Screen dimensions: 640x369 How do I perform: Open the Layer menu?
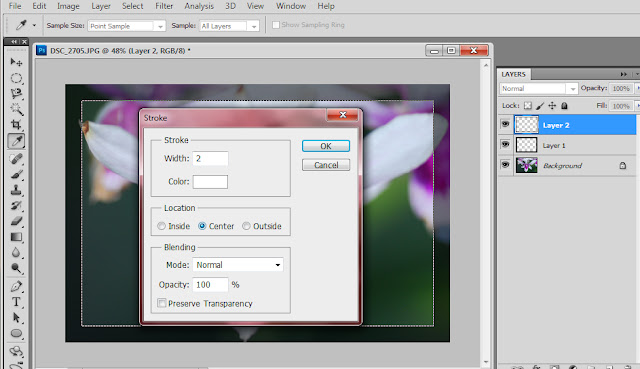coord(101,6)
